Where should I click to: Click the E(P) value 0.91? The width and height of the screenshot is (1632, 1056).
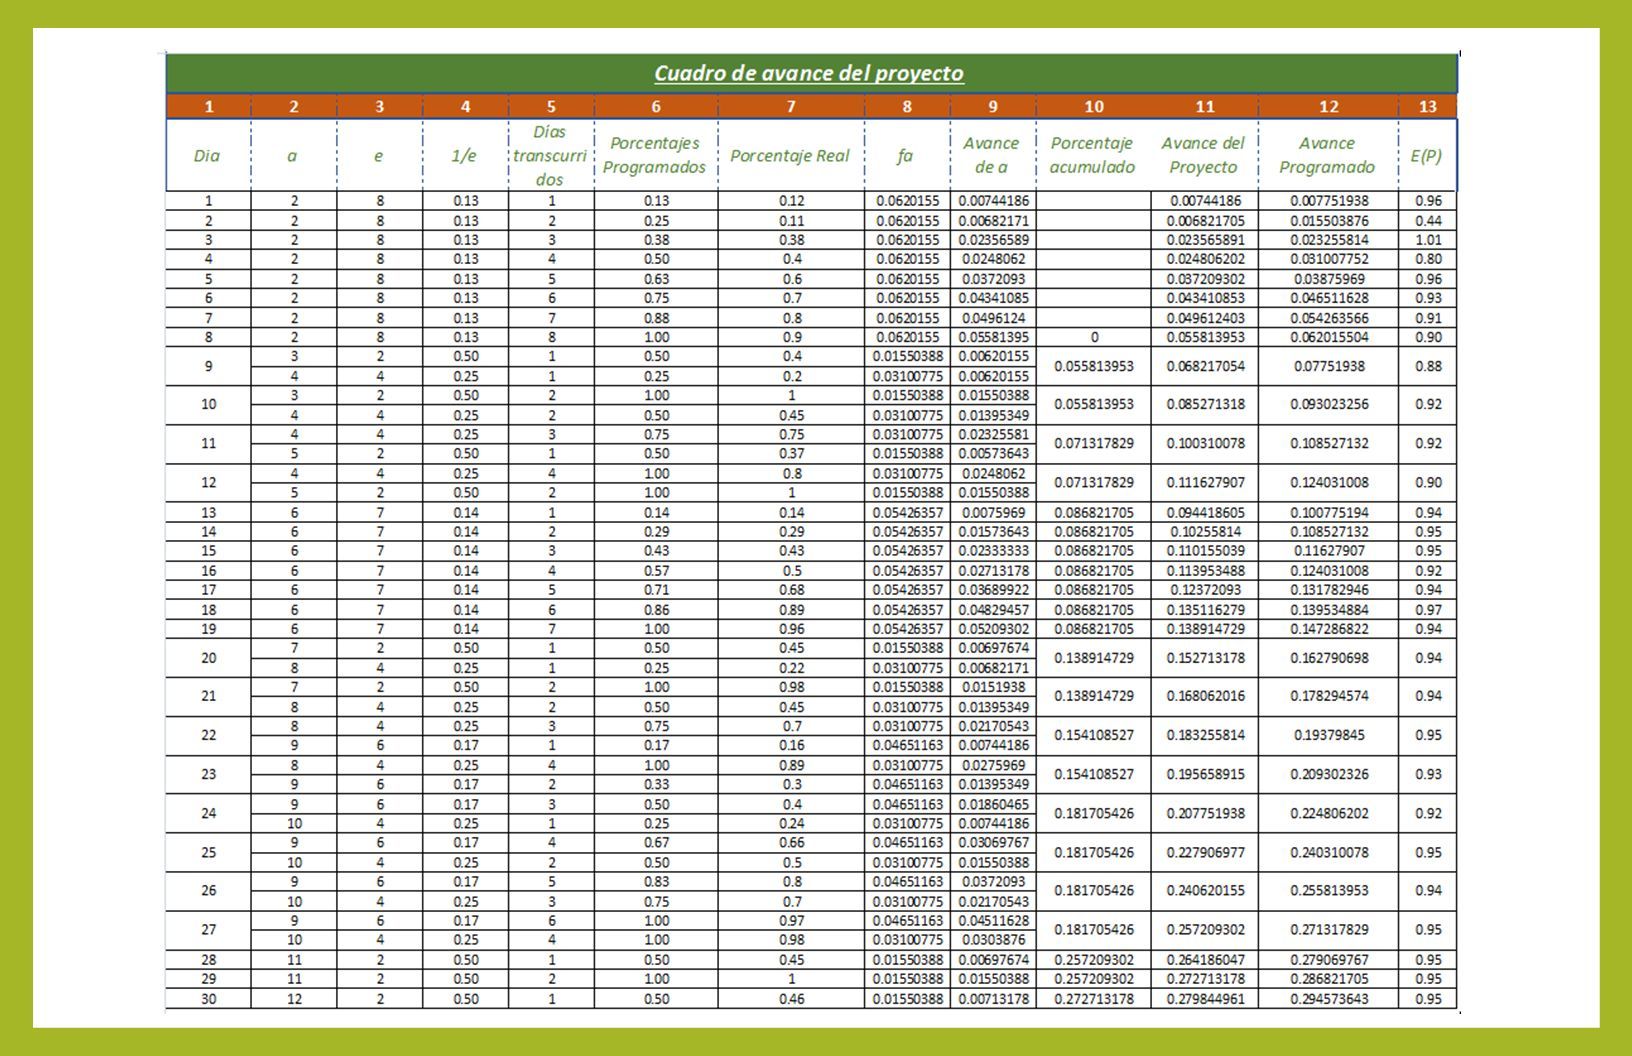coord(1428,318)
